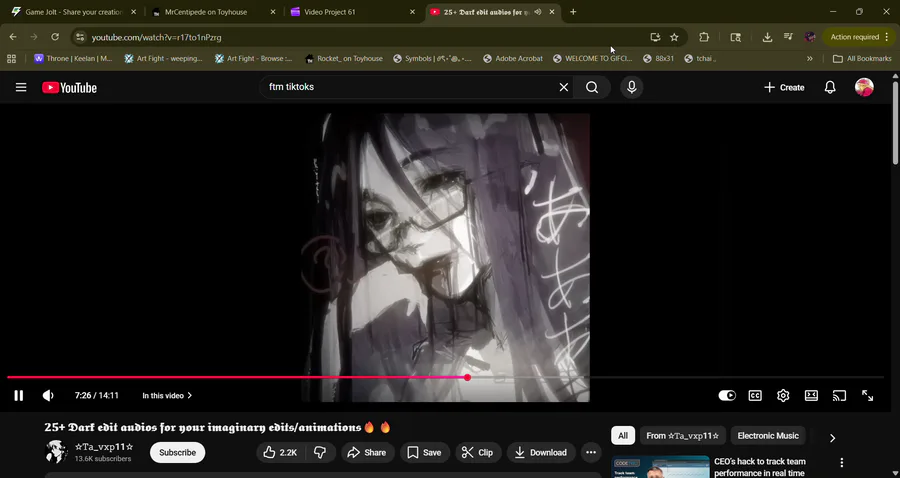The width and height of the screenshot is (900, 478).
Task: Open the Ta_vxp11 channel avatar
Action: tap(56, 452)
